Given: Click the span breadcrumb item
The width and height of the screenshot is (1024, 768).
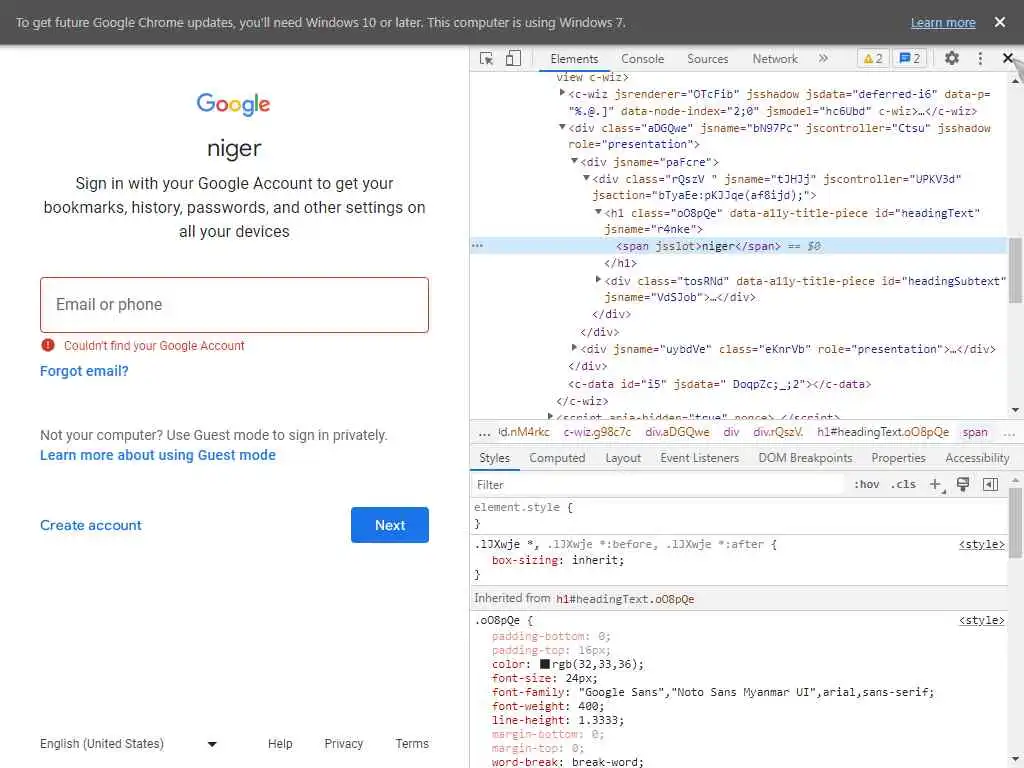Looking at the screenshot, I should [x=974, y=432].
